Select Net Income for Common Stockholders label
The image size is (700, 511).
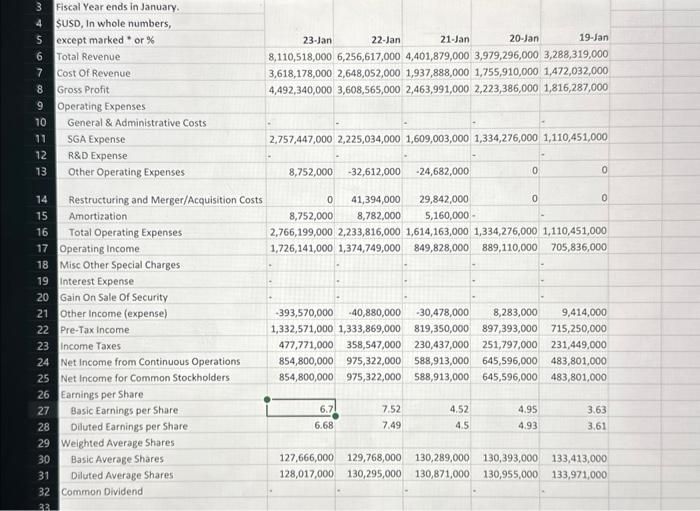tap(145, 378)
